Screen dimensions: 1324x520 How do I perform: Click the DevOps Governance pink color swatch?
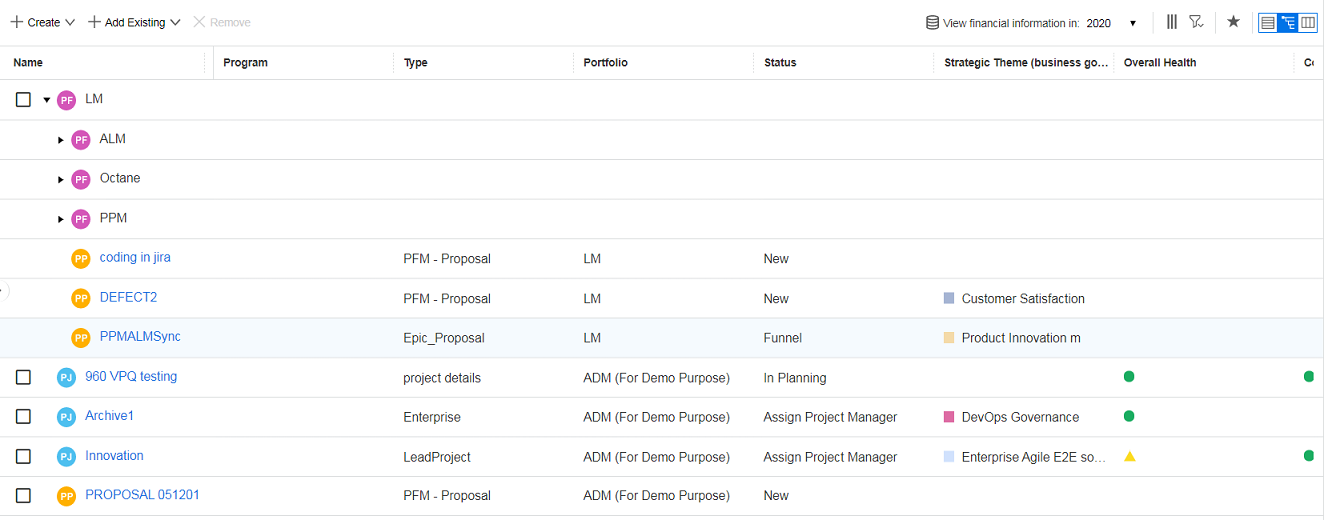(x=949, y=417)
